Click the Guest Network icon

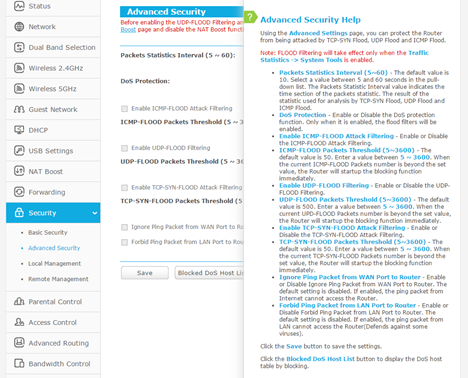(x=19, y=109)
